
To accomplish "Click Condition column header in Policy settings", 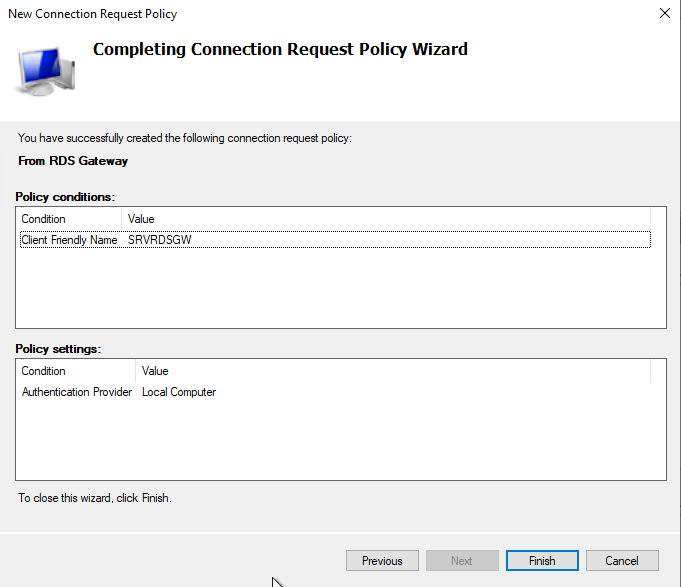I will click(x=76, y=371).
